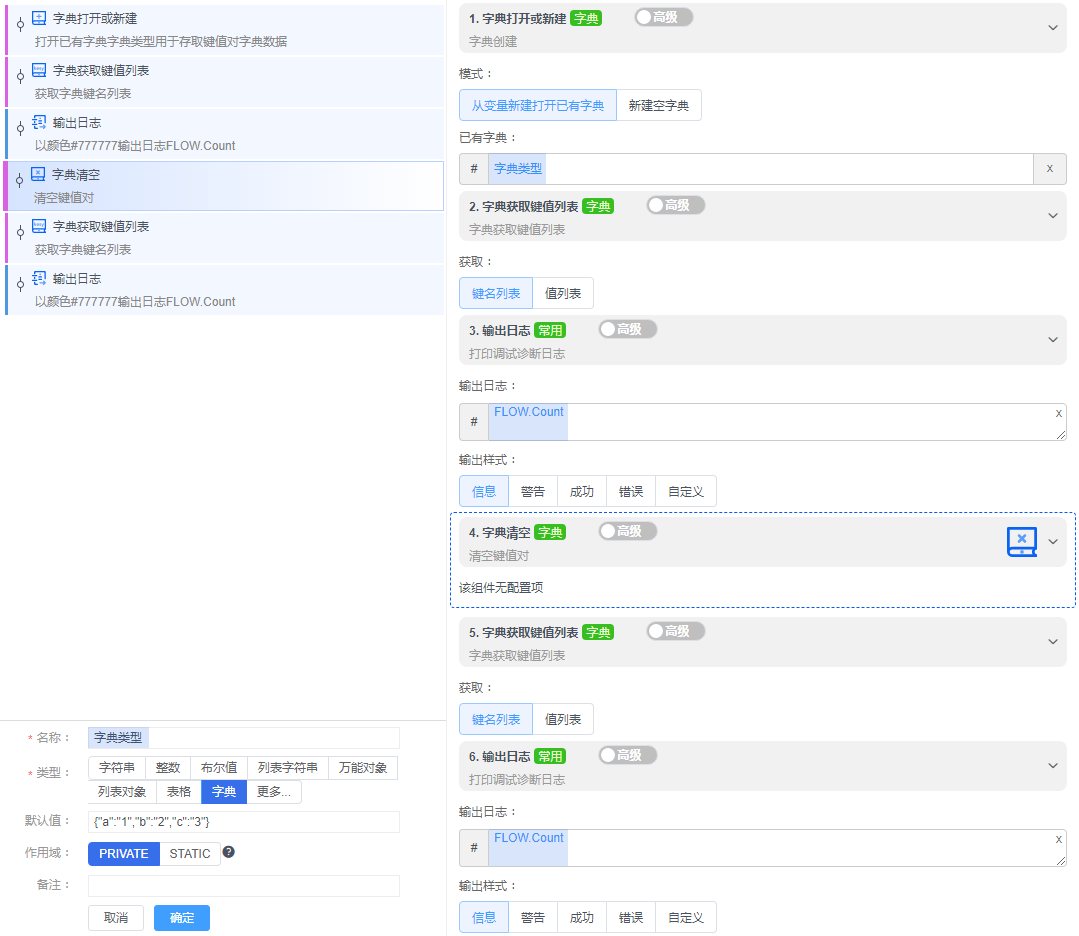Select 新建空字典 mode tab

pyautogui.click(x=659, y=105)
